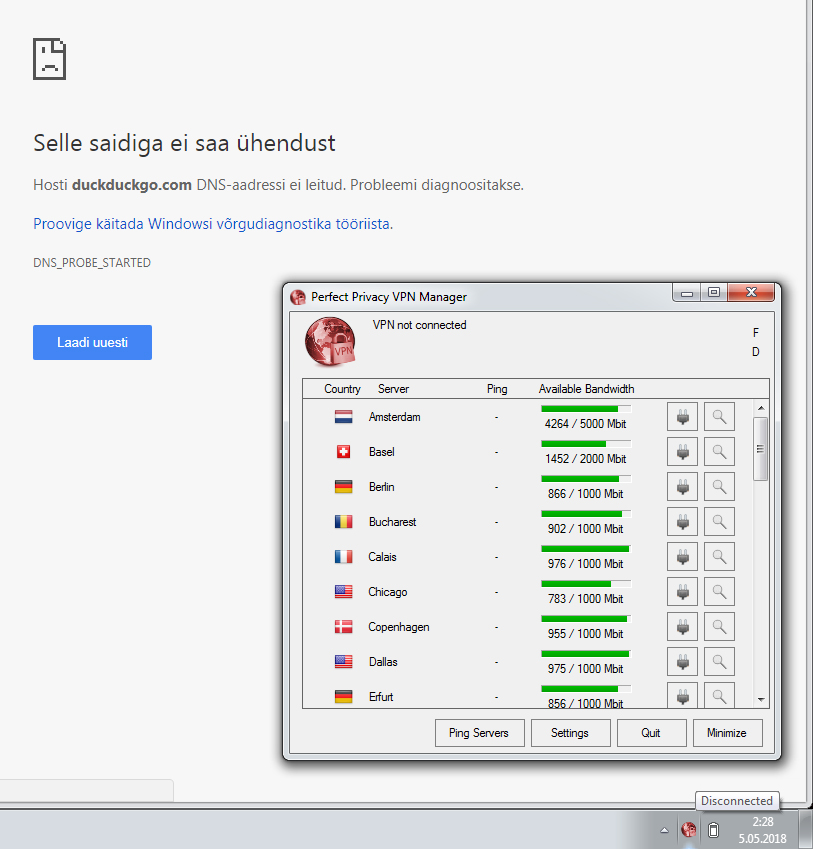The height and width of the screenshot is (849, 813).
Task: Open VPN Manager Settings
Action: [x=571, y=733]
